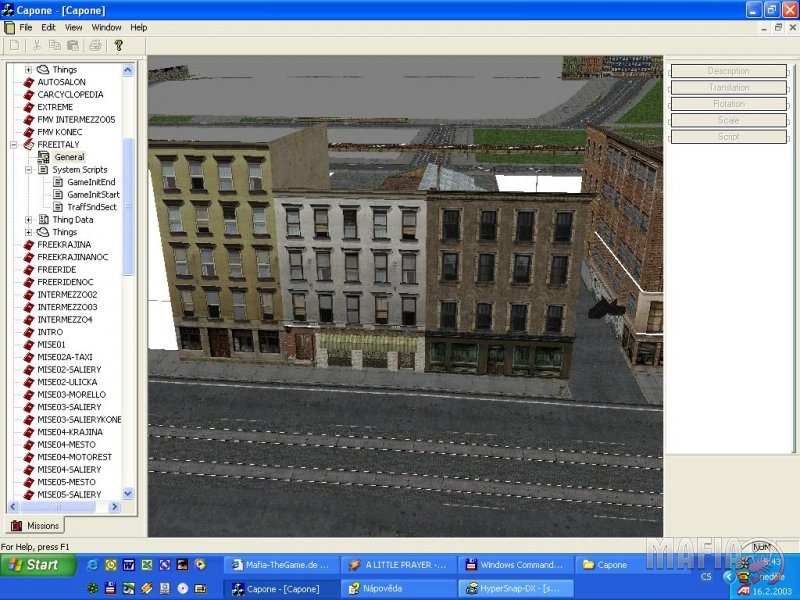Screen dimensions: 800x600
Task: Click the Cut scissors toolbar icon
Action: click(38, 45)
